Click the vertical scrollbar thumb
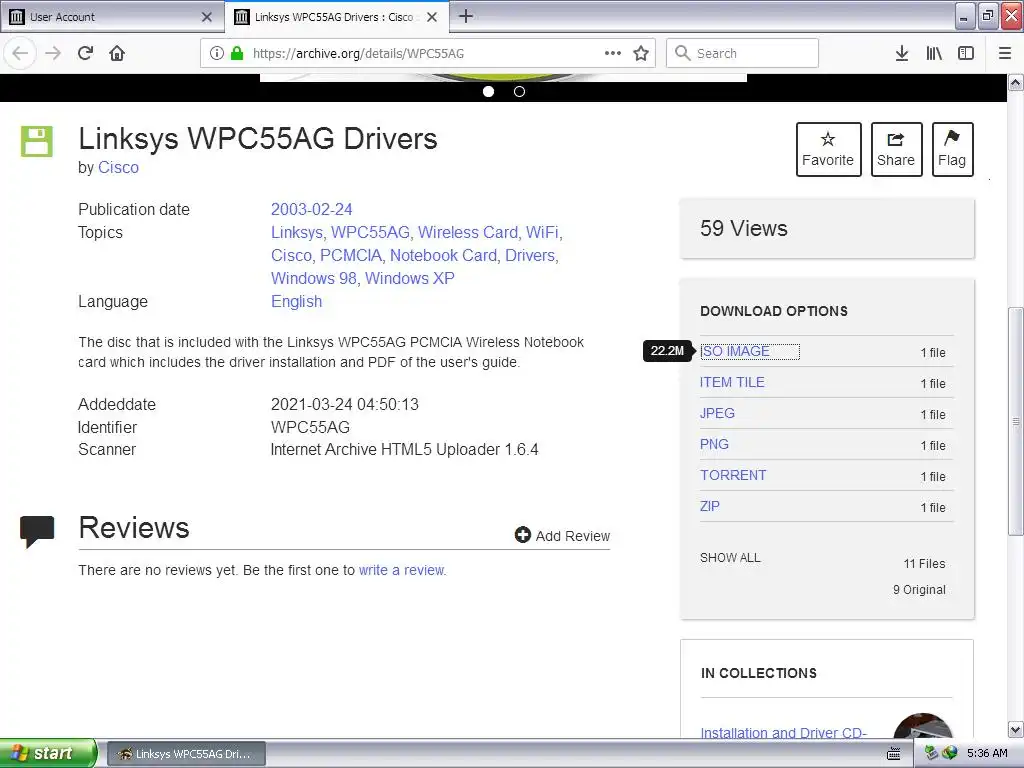The height and width of the screenshot is (768, 1024). pyautogui.click(x=1016, y=421)
